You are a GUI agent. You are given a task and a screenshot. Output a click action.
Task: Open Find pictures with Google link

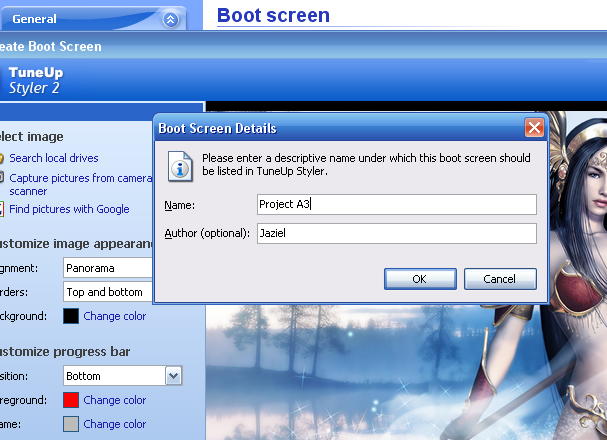click(x=69, y=209)
